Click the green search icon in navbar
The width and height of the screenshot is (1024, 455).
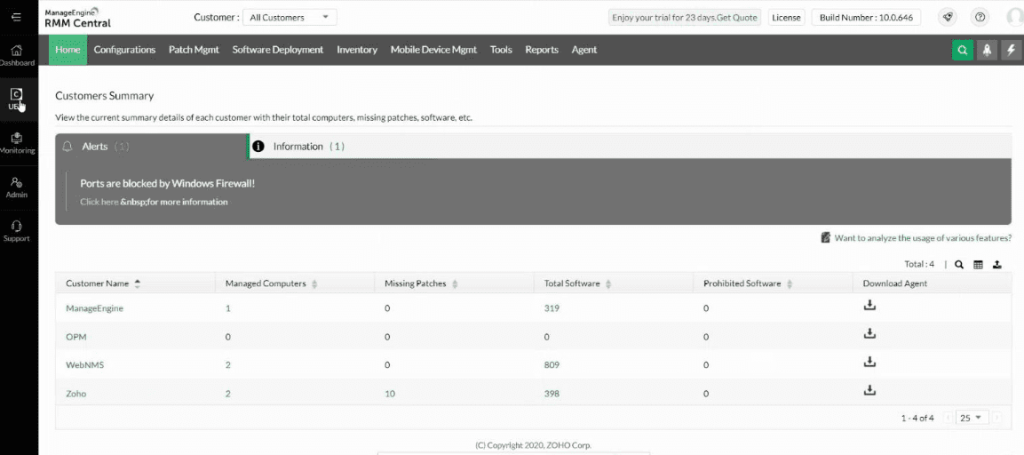click(x=962, y=50)
